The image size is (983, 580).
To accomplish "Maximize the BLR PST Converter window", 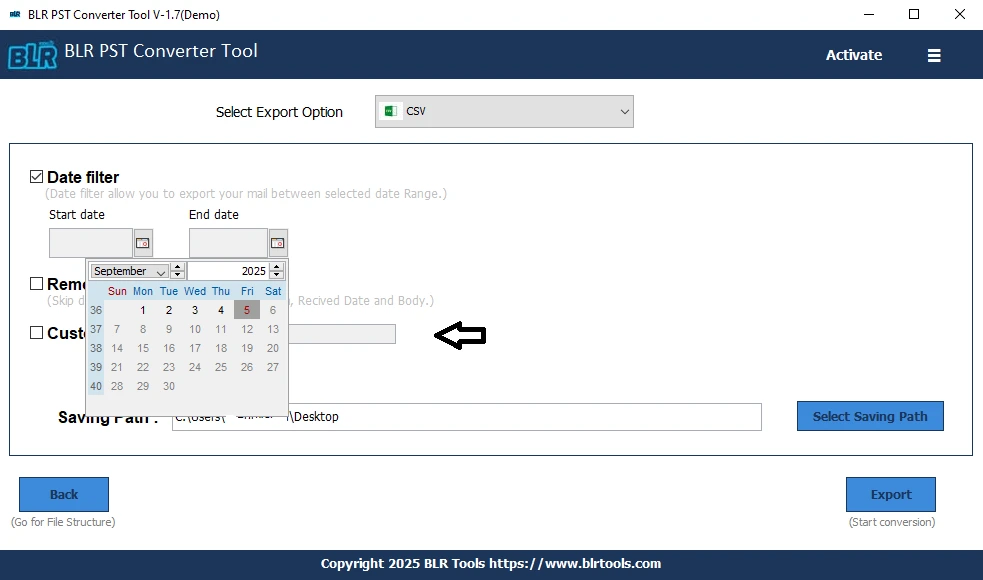I will click(914, 14).
